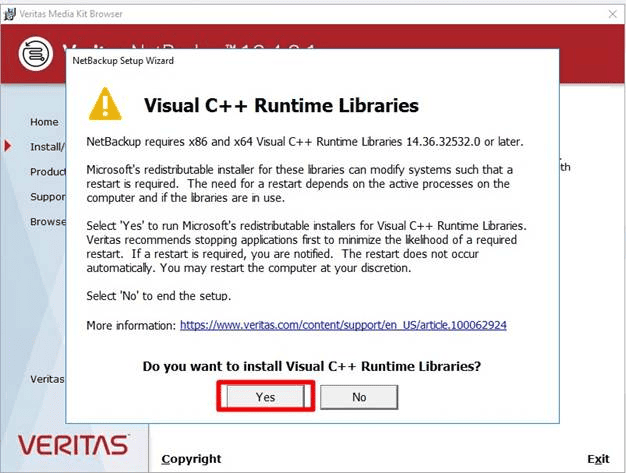The height and width of the screenshot is (473, 626).
Task: Click the VERITAS logo at bottom left
Action: (x=73, y=445)
